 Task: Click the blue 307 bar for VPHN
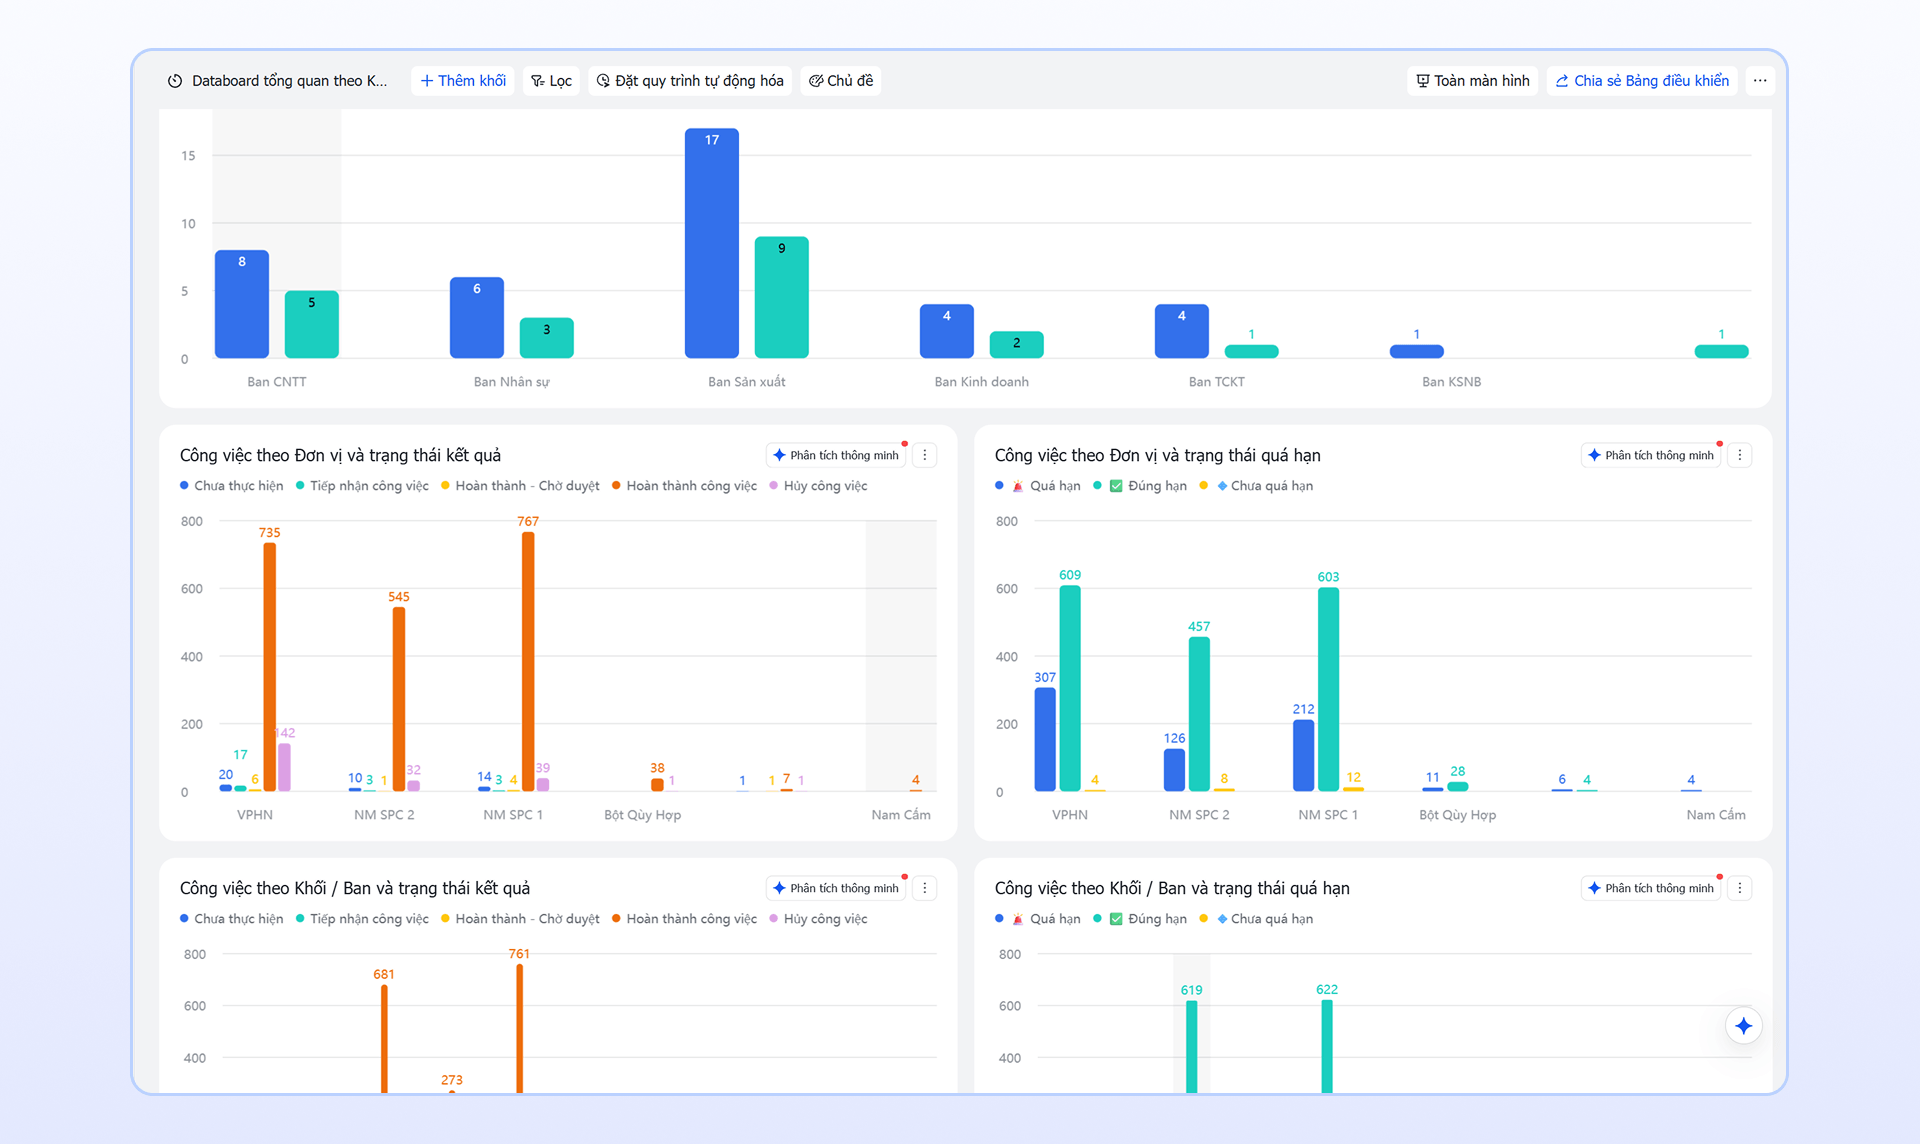pos(1045,739)
